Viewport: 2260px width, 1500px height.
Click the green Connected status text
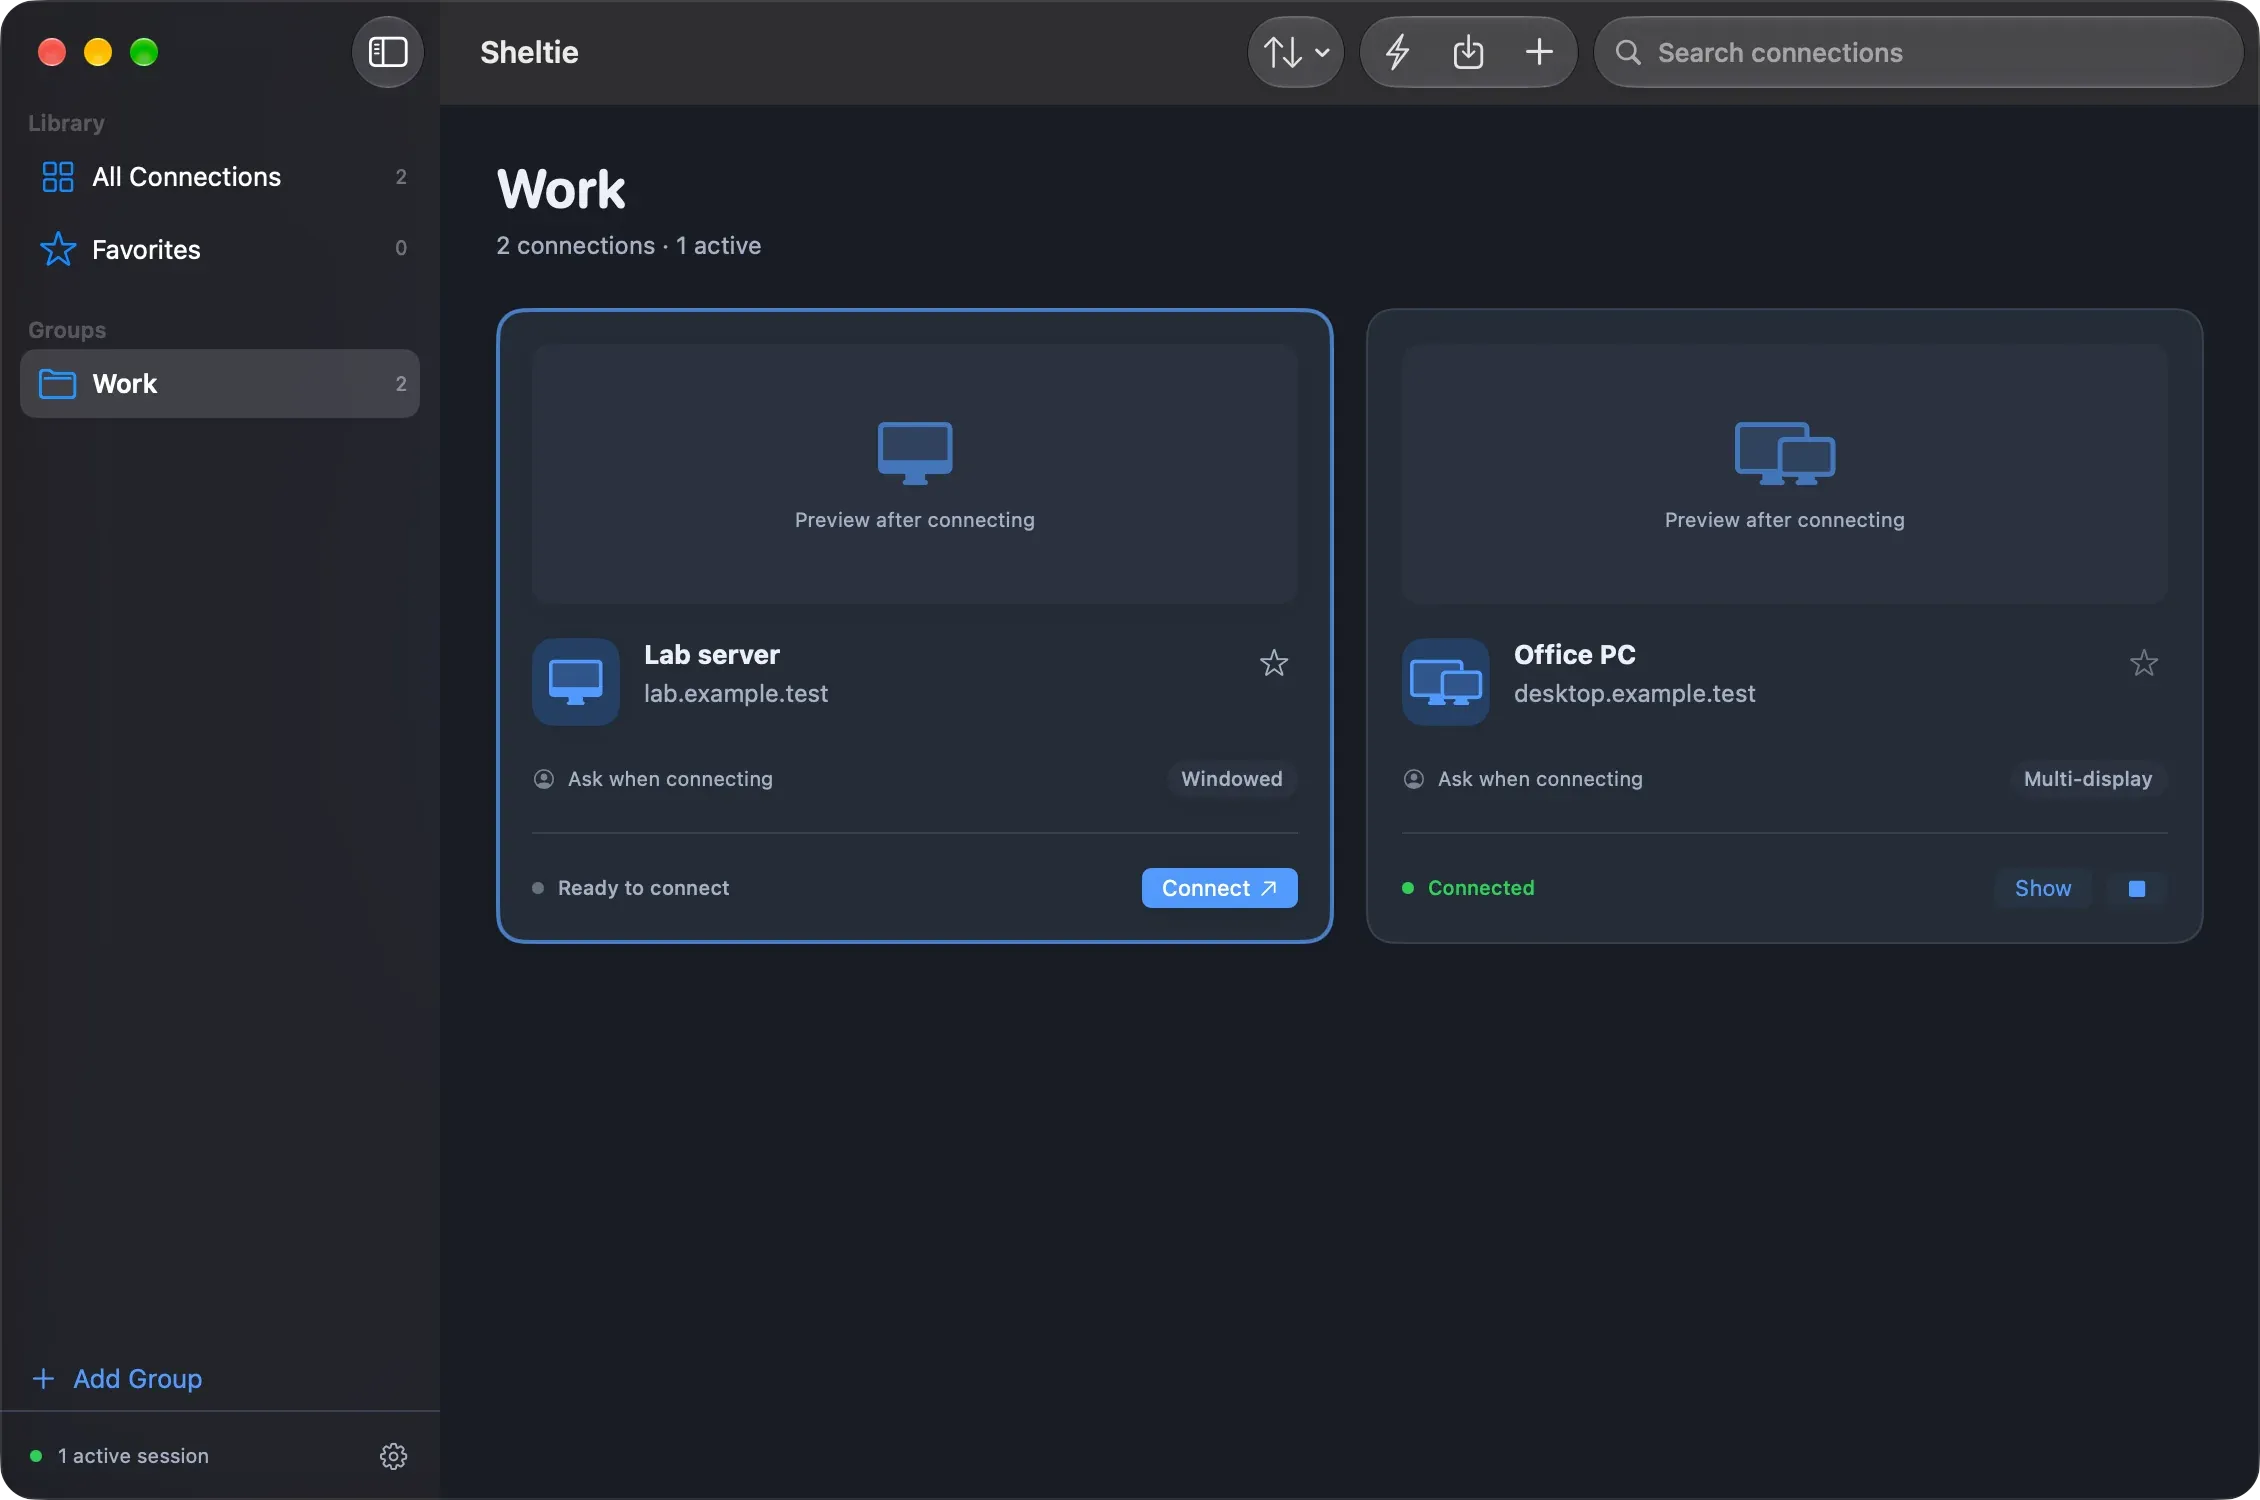[1481, 888]
